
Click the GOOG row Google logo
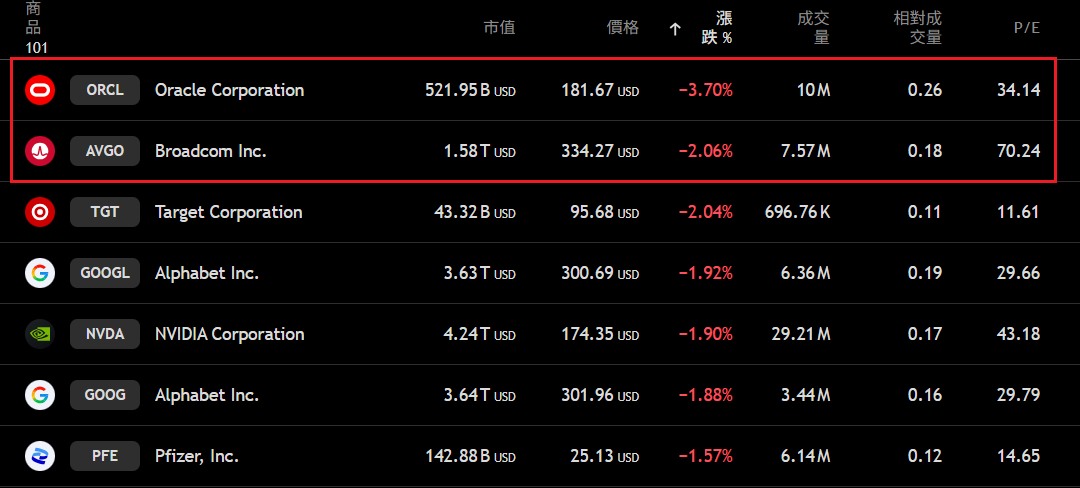click(x=39, y=395)
